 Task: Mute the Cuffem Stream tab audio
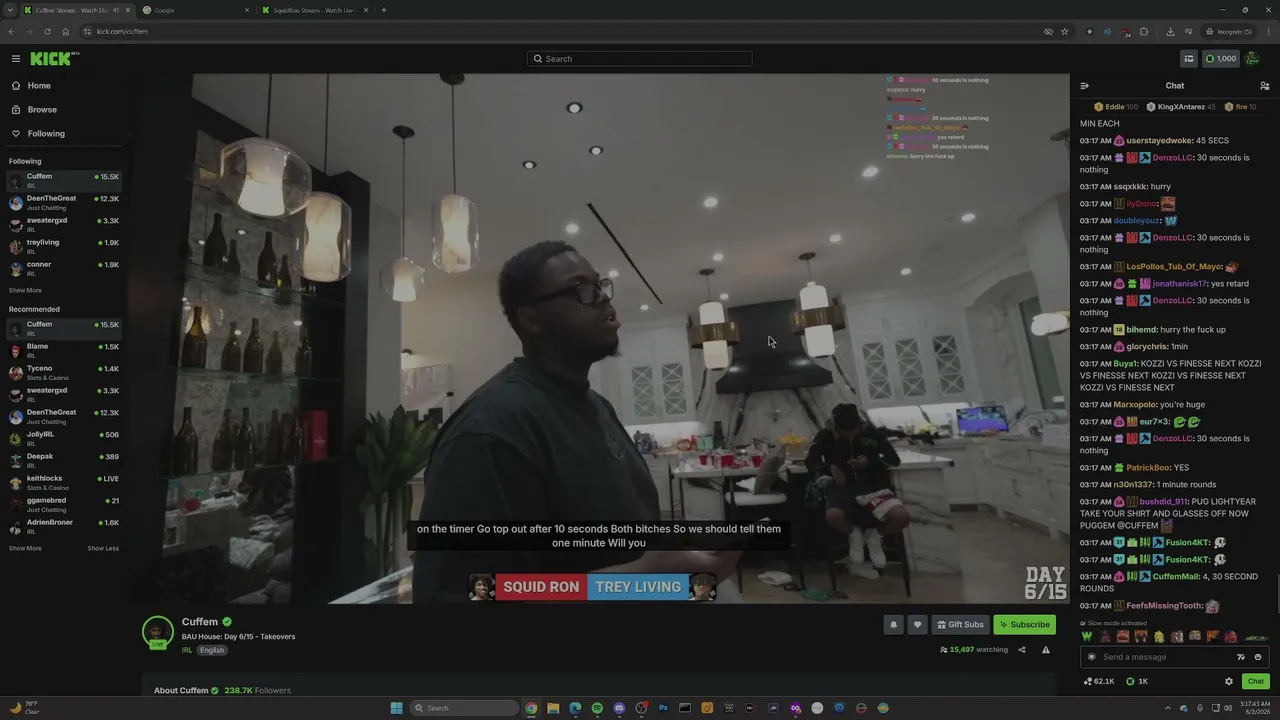tap(116, 10)
